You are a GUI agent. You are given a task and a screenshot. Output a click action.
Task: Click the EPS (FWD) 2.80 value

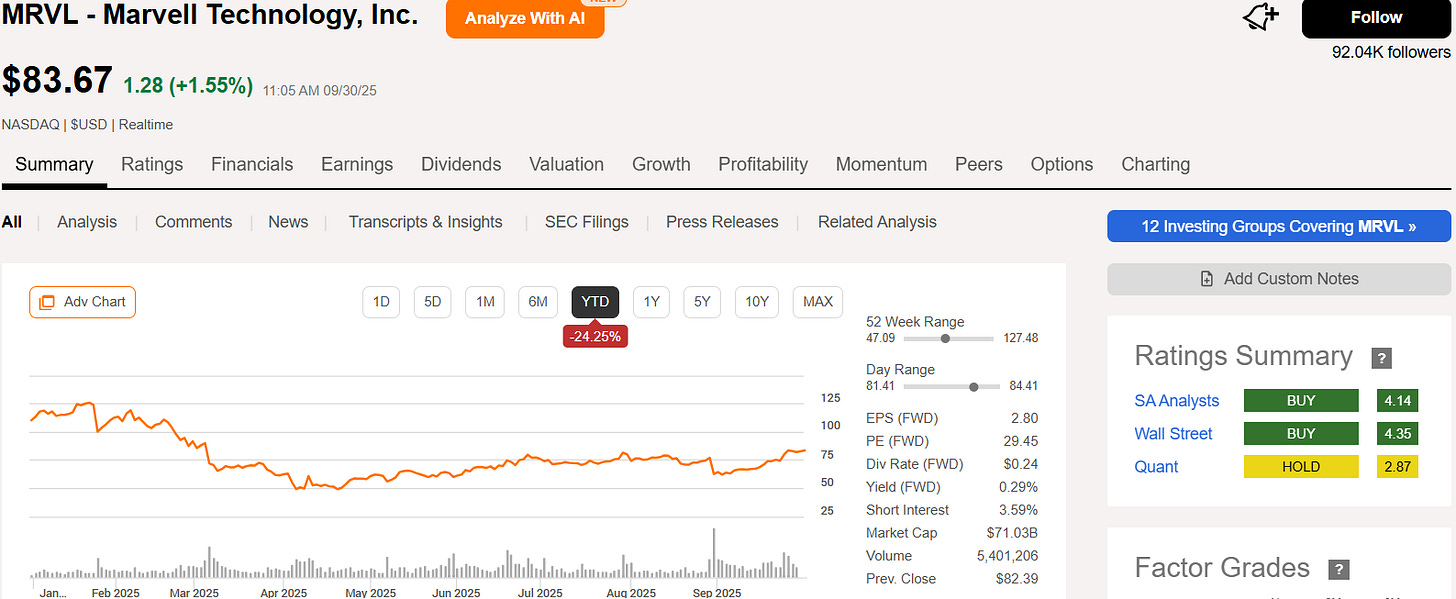coord(1024,418)
